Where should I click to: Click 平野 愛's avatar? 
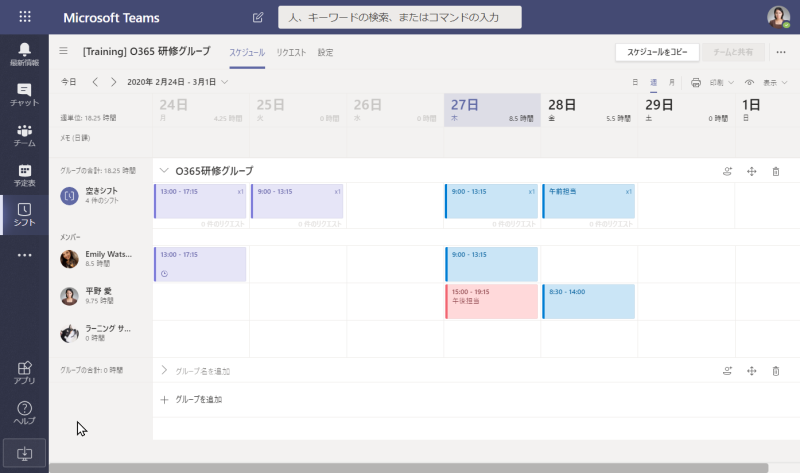click(x=69, y=296)
